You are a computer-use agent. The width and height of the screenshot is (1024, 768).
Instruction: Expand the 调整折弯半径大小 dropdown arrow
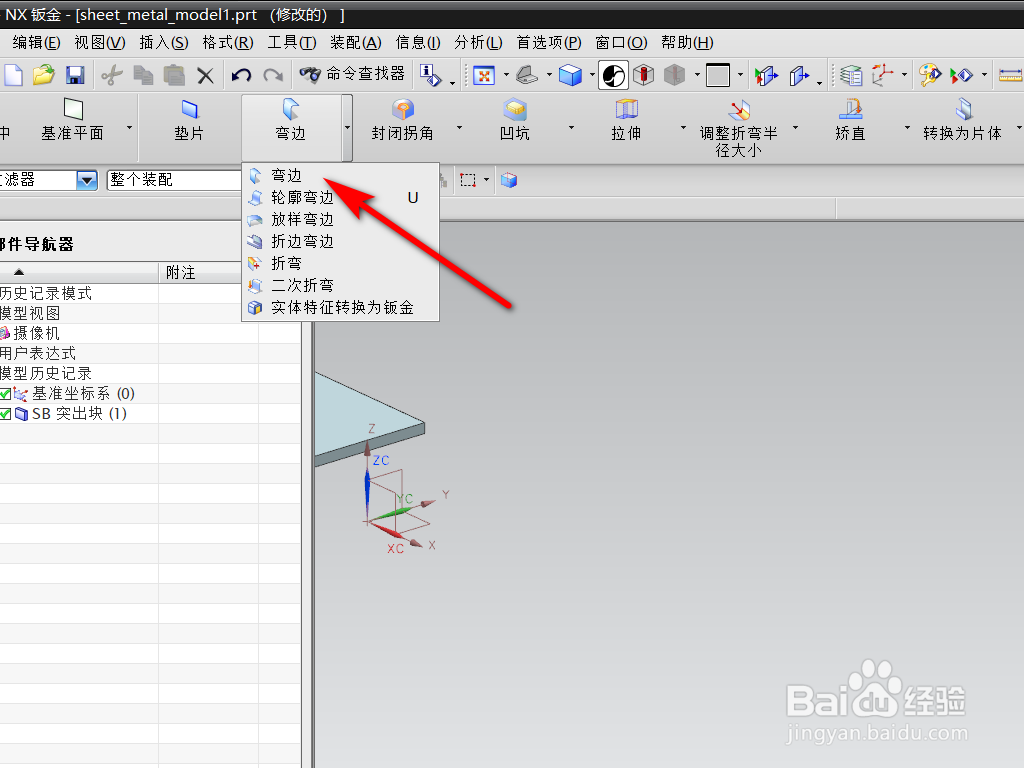pyautogui.click(x=795, y=127)
